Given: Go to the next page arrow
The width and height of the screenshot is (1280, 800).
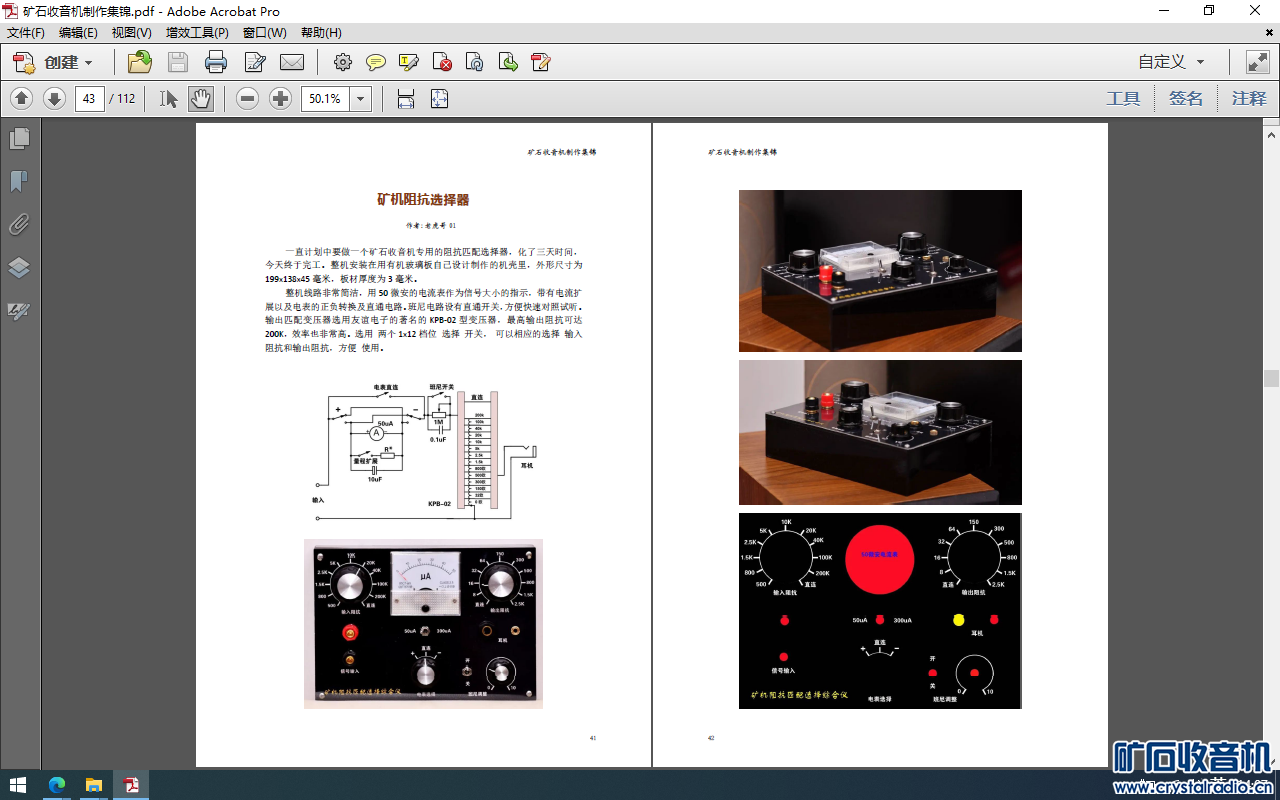Looking at the screenshot, I should 54,98.
